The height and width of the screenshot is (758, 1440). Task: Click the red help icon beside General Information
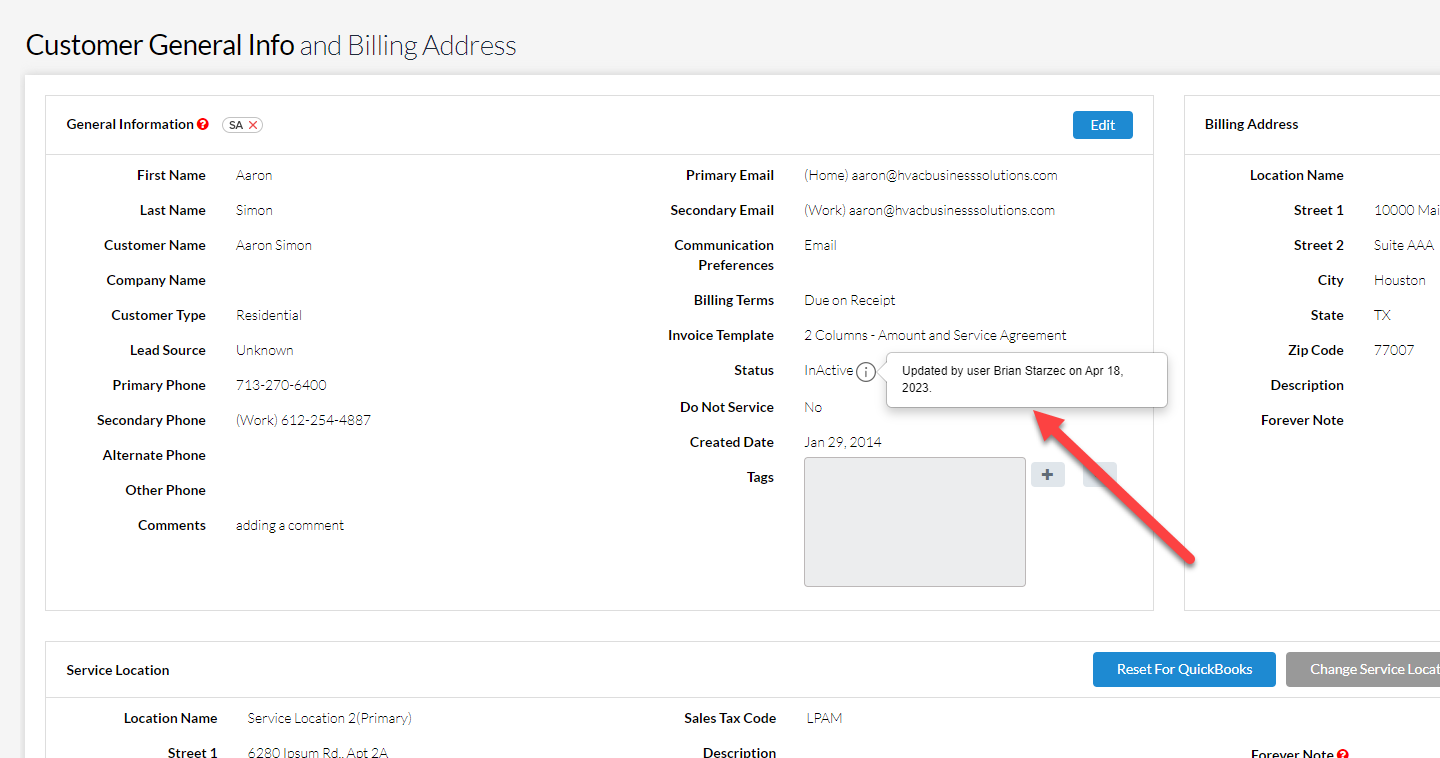pos(203,125)
